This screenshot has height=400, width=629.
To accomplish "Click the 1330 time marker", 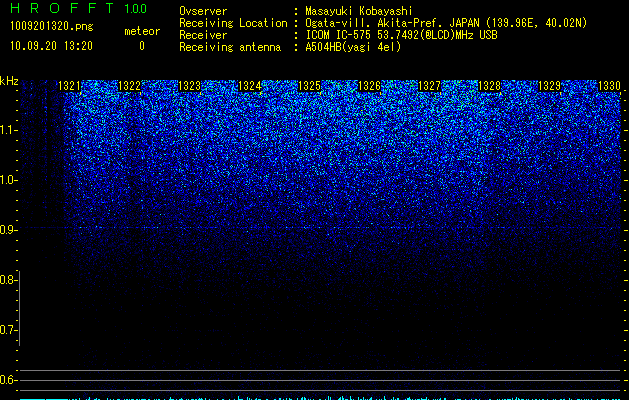I will tap(609, 86).
